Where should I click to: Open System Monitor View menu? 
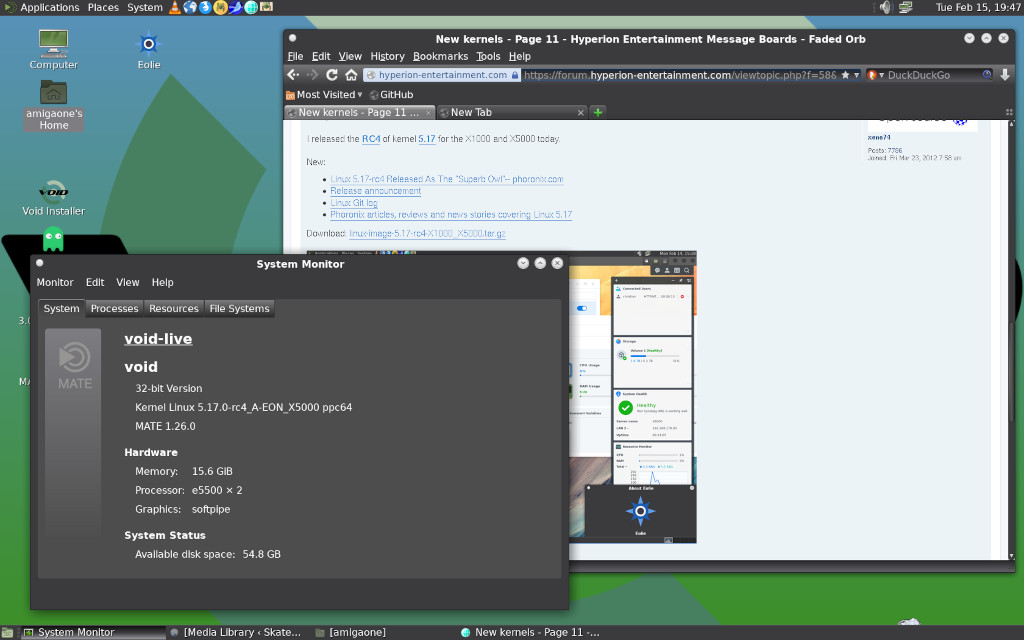click(128, 282)
